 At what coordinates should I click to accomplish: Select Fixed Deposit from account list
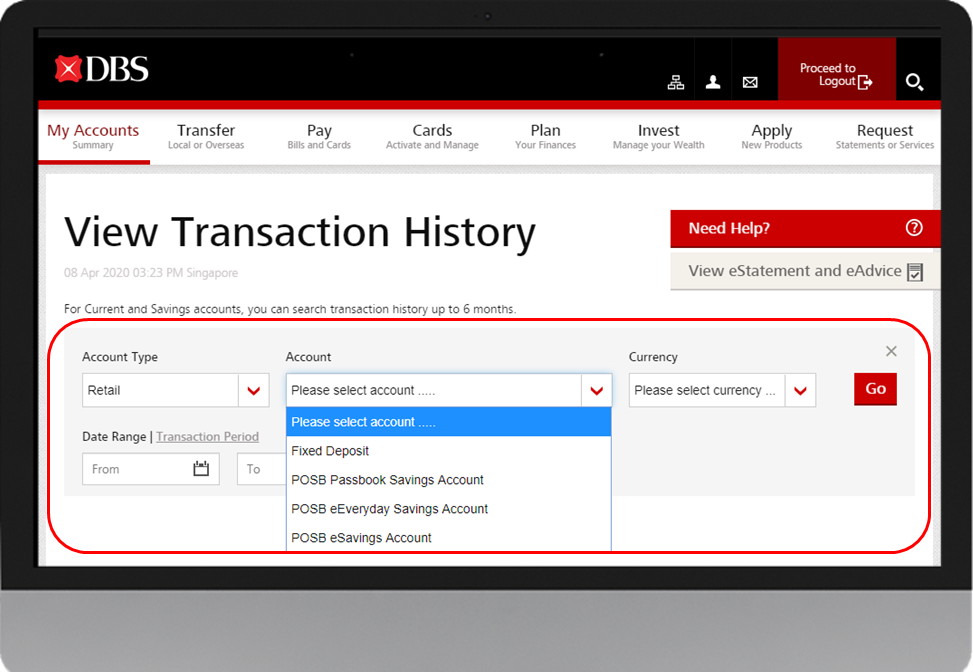point(330,451)
